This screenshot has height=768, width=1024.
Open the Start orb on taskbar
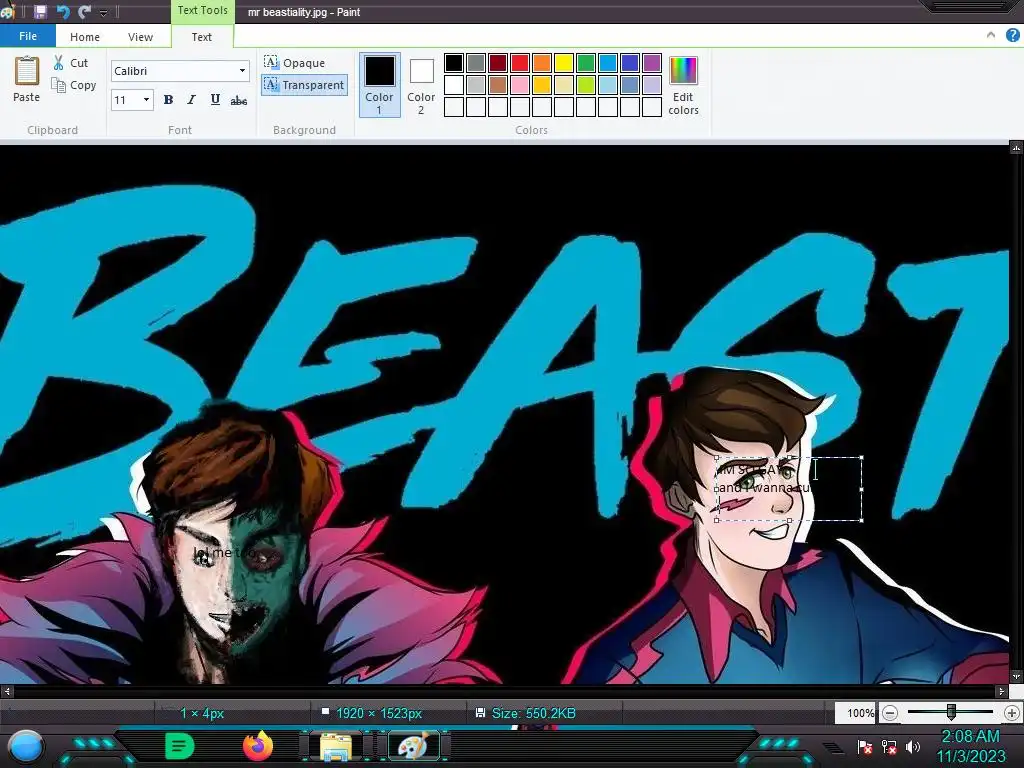26,747
